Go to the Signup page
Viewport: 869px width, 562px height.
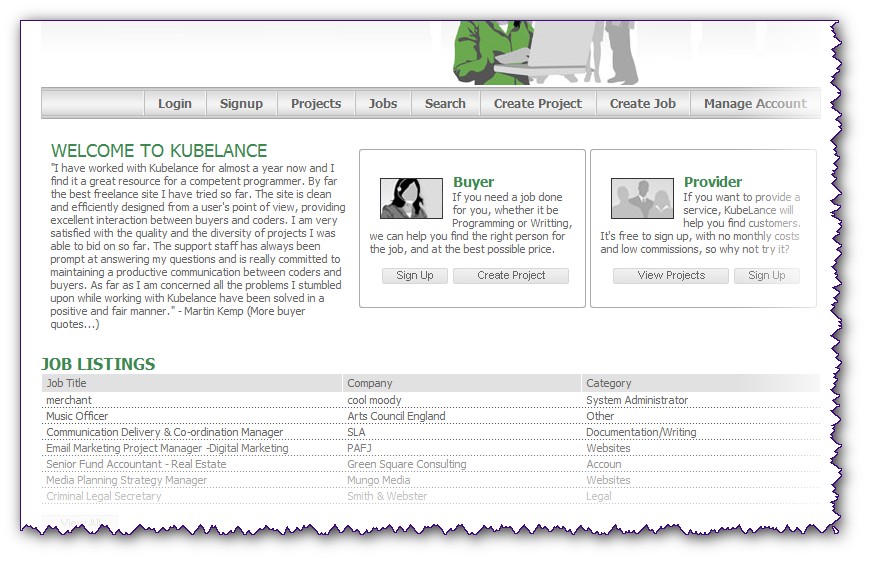click(x=241, y=103)
